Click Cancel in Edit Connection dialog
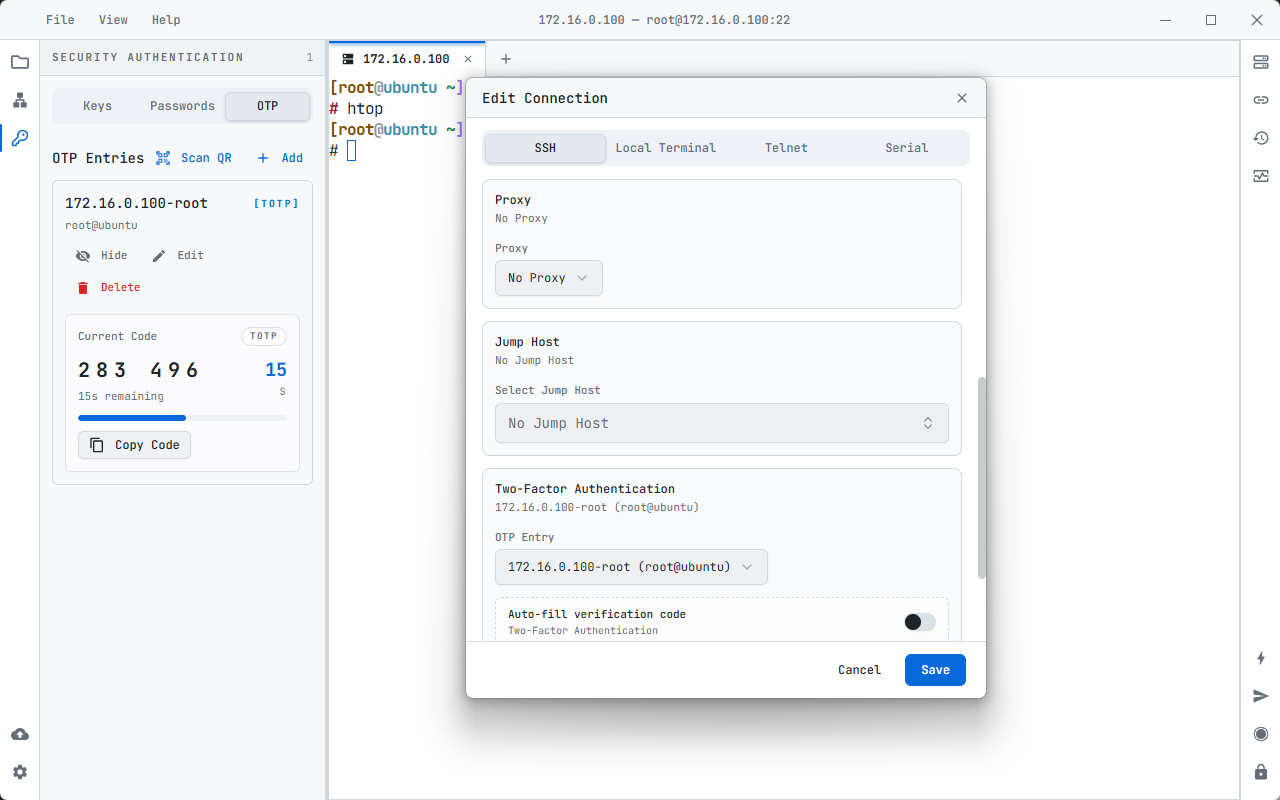This screenshot has height=800, width=1280. (860, 670)
